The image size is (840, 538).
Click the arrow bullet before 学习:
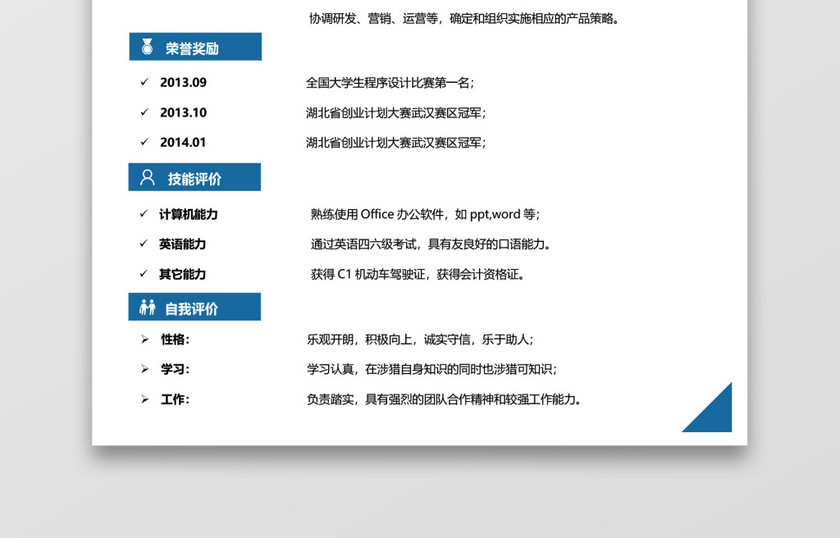pos(145,369)
